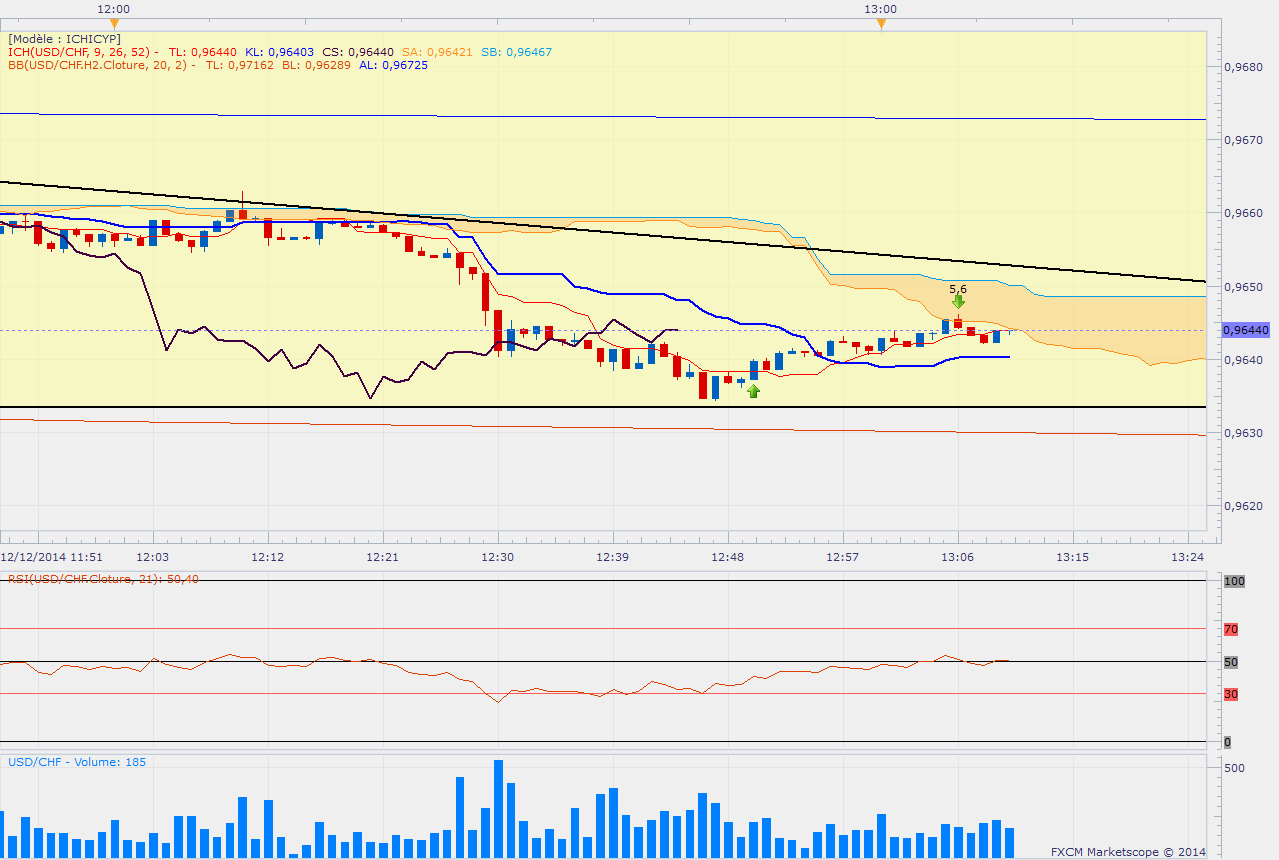
Task: Click the green up-arrow buy signal marker
Action: click(753, 391)
